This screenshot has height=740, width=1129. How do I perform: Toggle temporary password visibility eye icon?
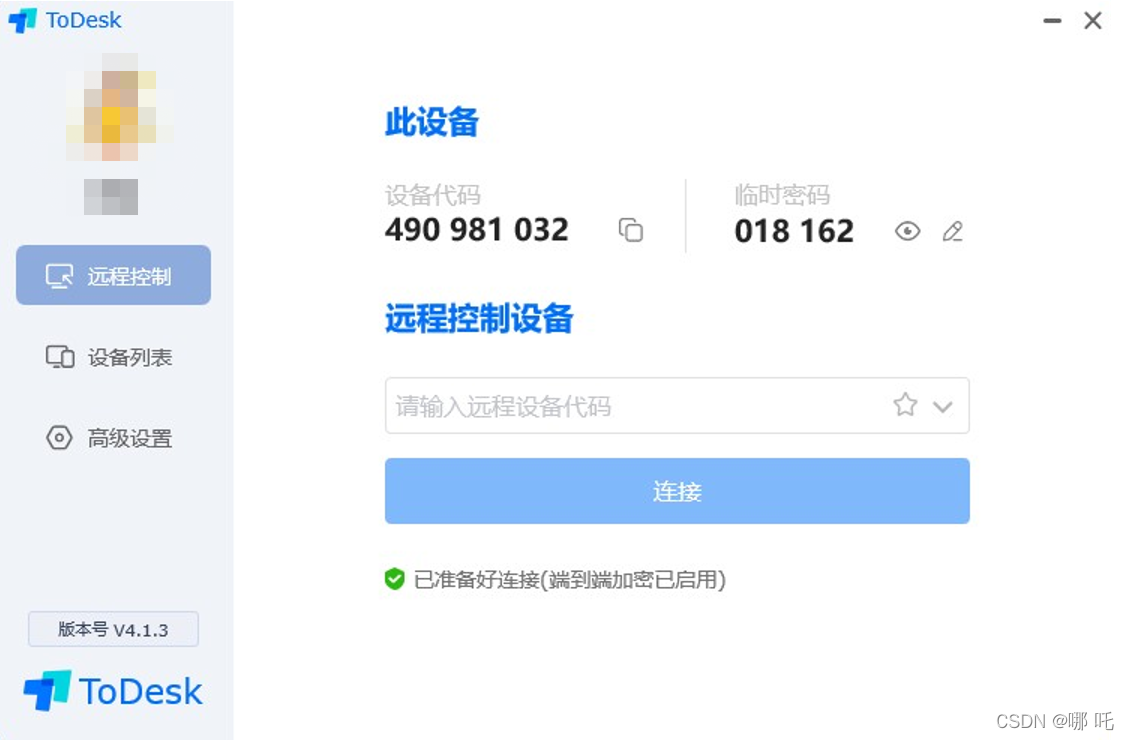(907, 231)
